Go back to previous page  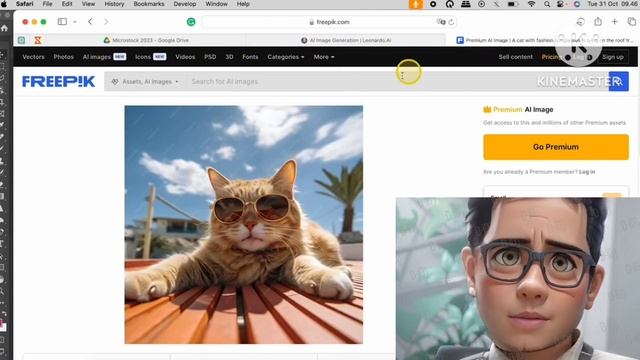click(x=90, y=22)
